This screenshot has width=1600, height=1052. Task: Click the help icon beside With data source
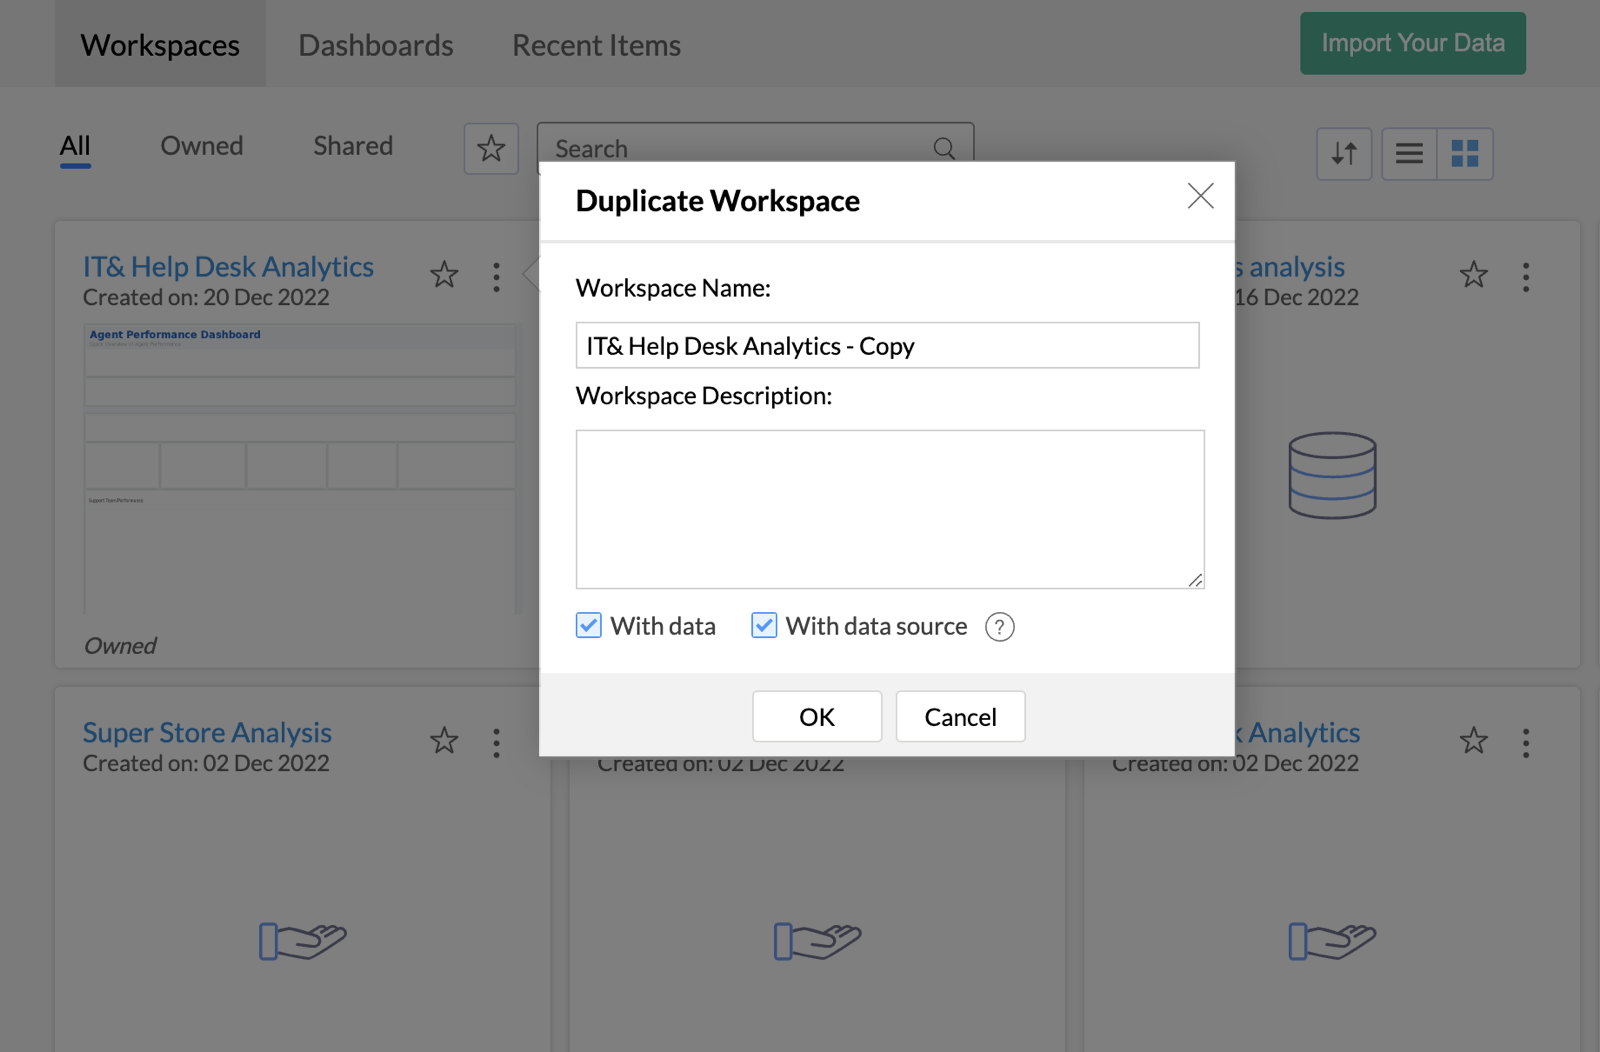999,627
